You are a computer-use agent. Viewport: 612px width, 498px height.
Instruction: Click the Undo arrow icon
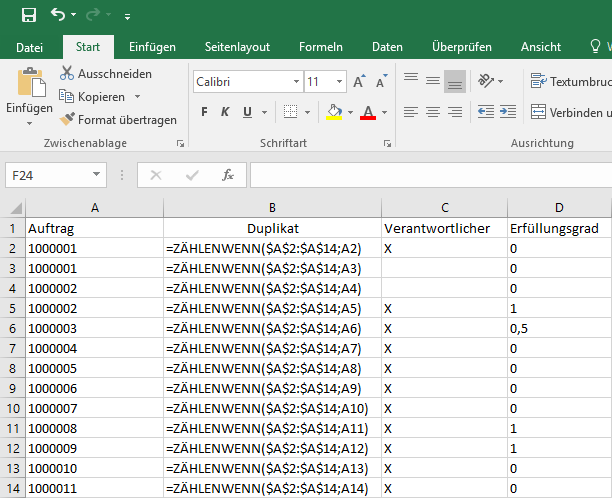(x=58, y=15)
